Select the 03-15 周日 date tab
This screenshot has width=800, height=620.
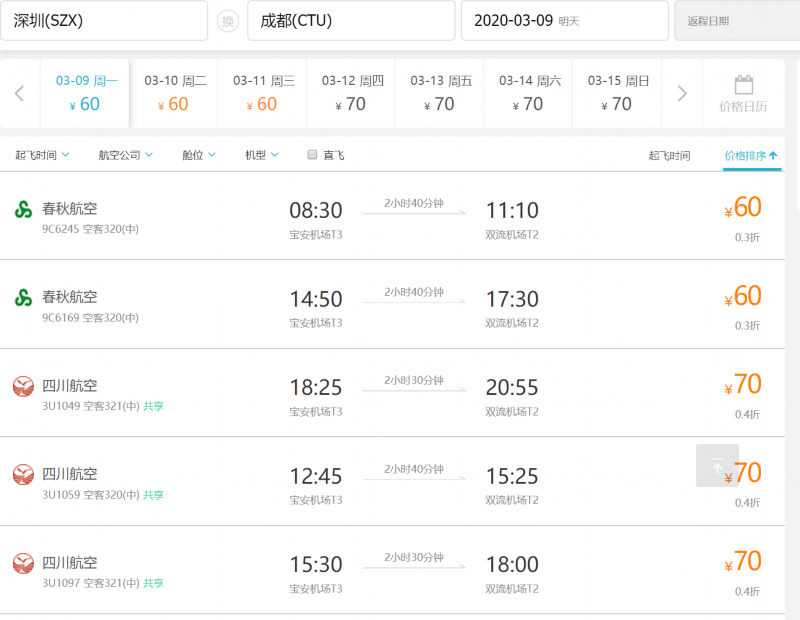[x=618, y=93]
